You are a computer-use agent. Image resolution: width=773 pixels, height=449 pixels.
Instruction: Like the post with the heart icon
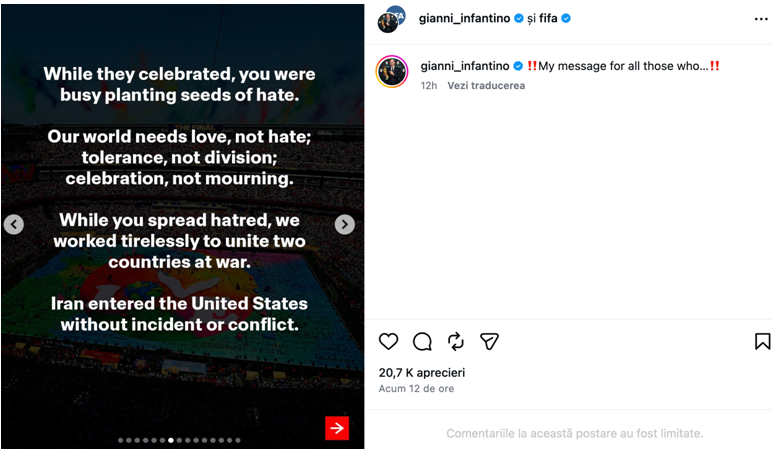click(x=388, y=341)
